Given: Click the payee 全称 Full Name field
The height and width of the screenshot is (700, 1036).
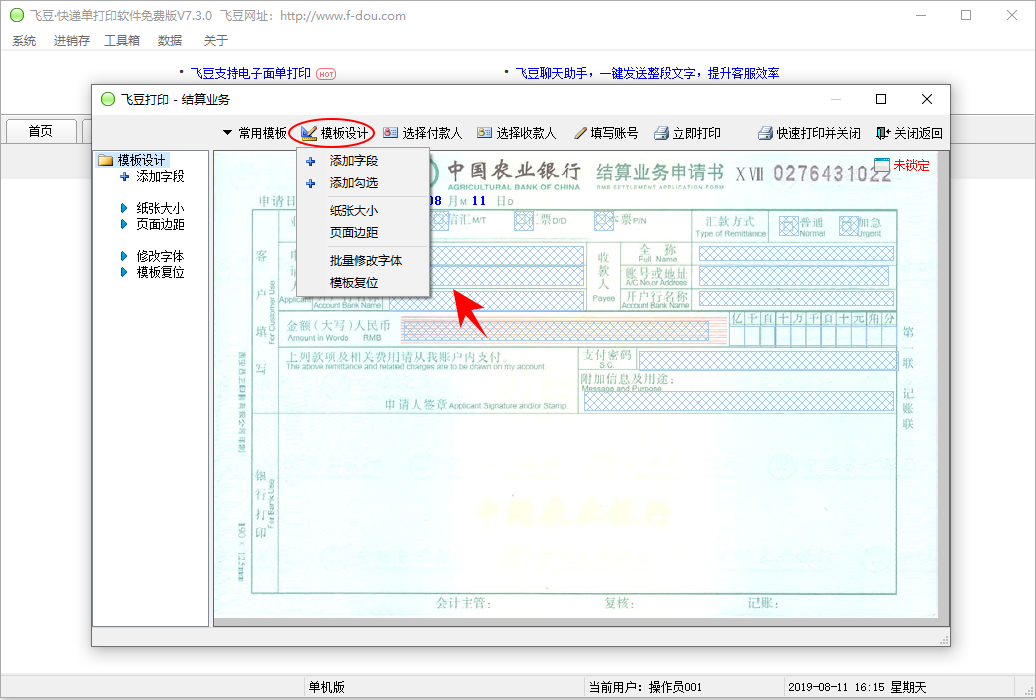Looking at the screenshot, I should coord(796,253).
